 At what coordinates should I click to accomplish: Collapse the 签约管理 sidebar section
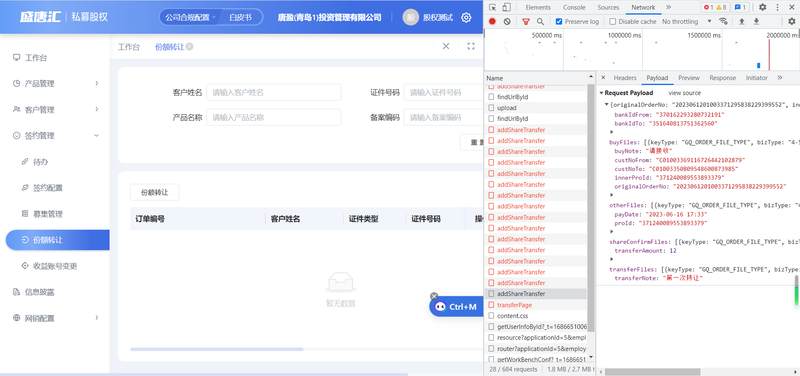tap(55, 136)
